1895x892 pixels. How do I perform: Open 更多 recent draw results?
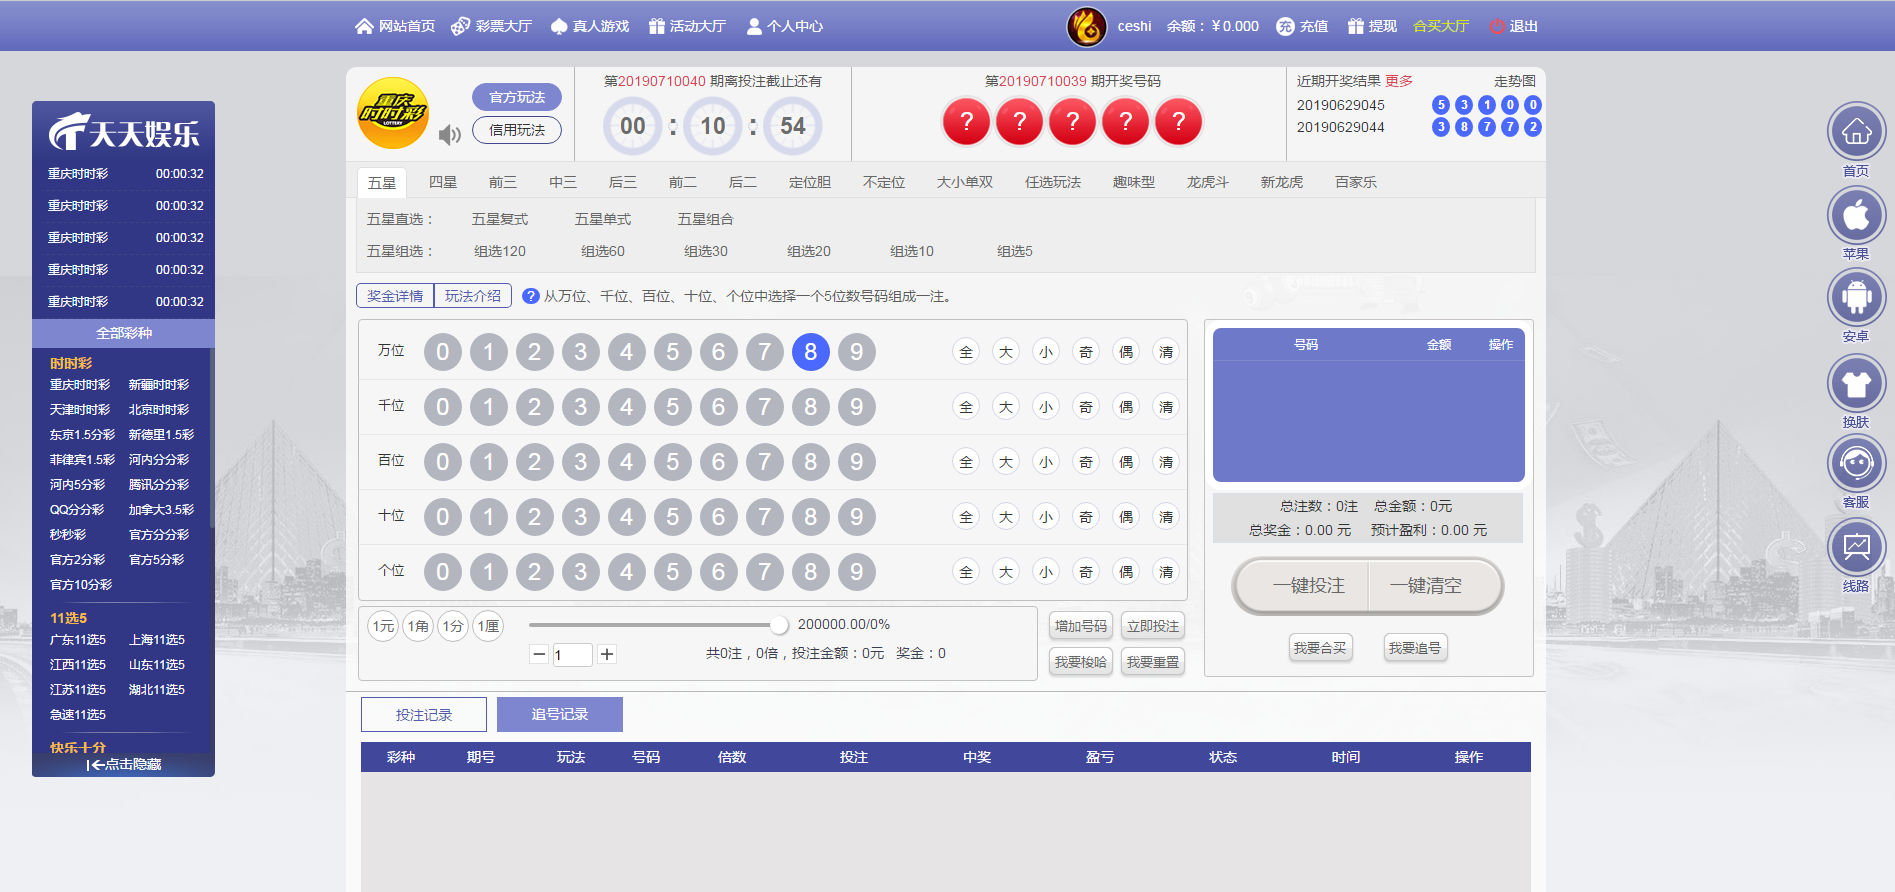1398,81
